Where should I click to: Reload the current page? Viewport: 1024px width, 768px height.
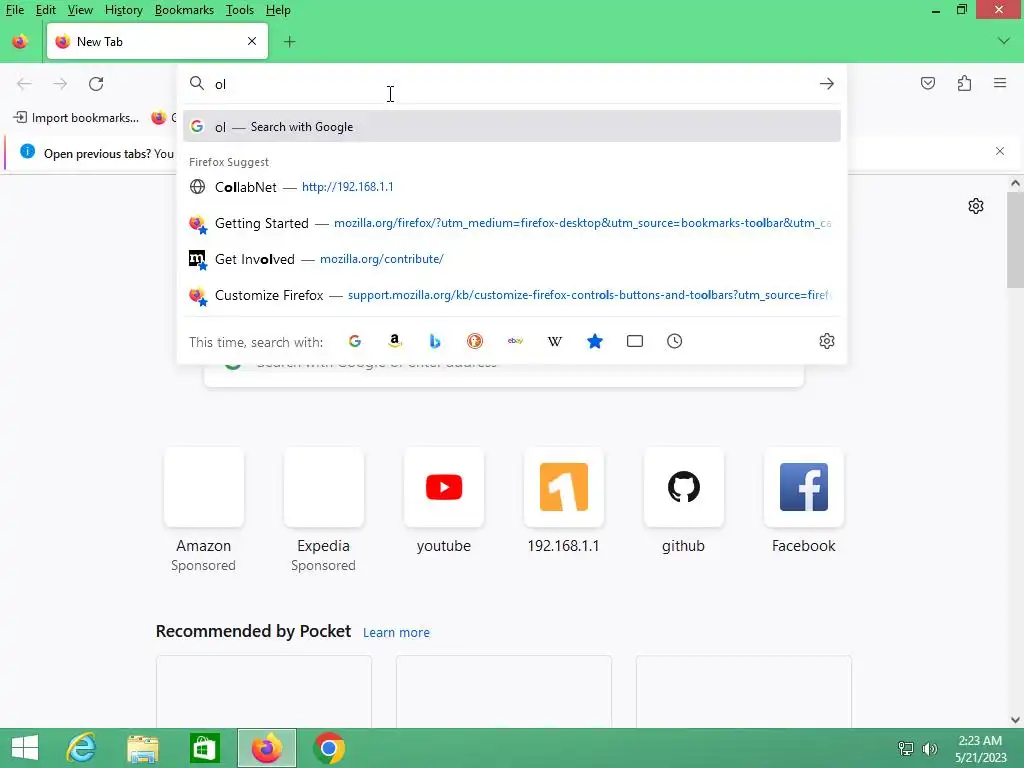coord(96,84)
